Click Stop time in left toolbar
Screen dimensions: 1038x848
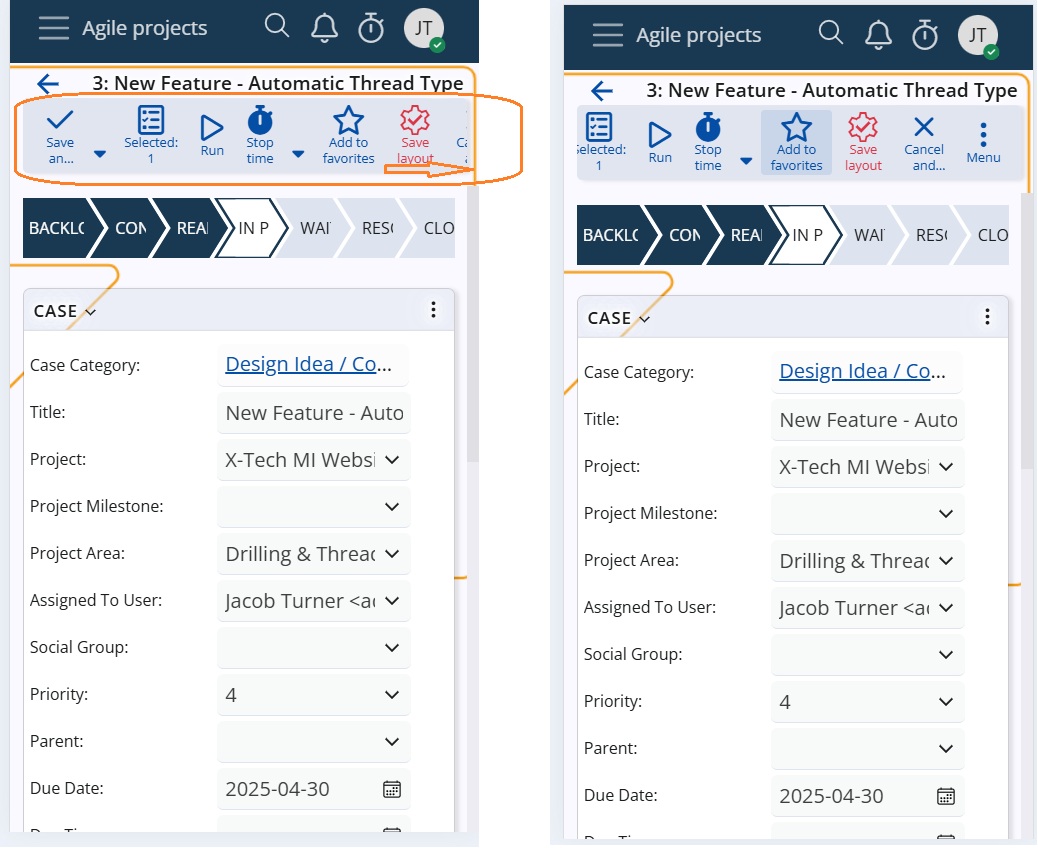[260, 135]
